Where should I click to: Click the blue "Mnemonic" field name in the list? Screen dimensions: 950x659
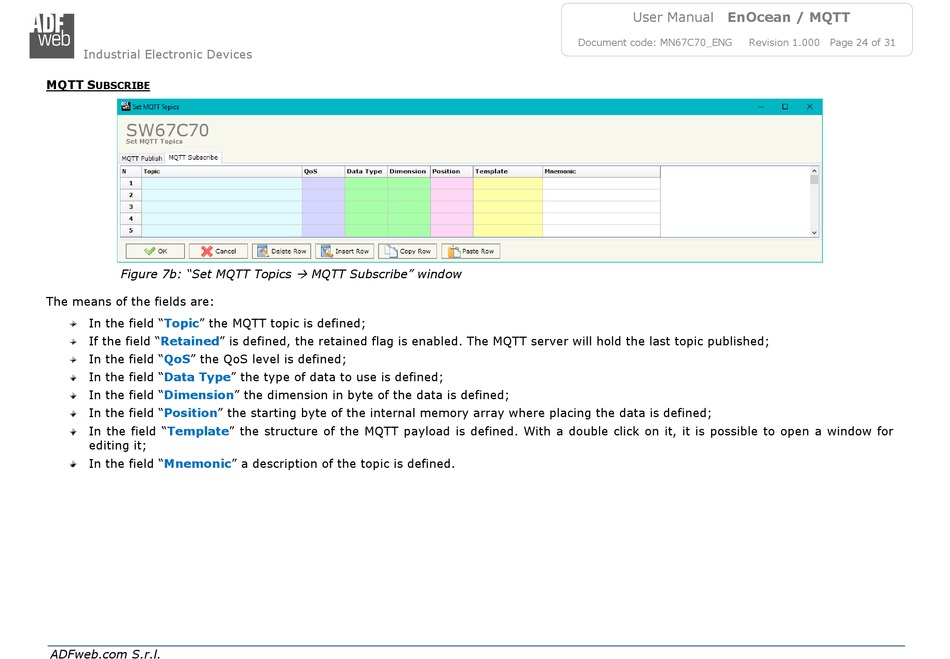198,463
